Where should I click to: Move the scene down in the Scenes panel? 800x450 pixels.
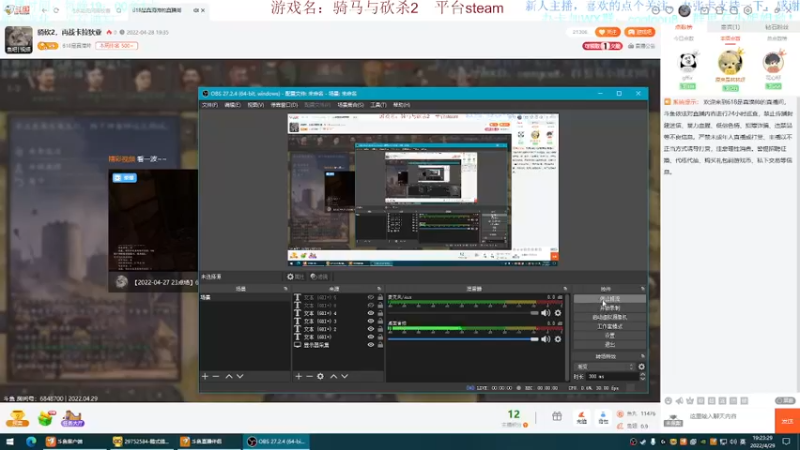pyautogui.click(x=240, y=377)
